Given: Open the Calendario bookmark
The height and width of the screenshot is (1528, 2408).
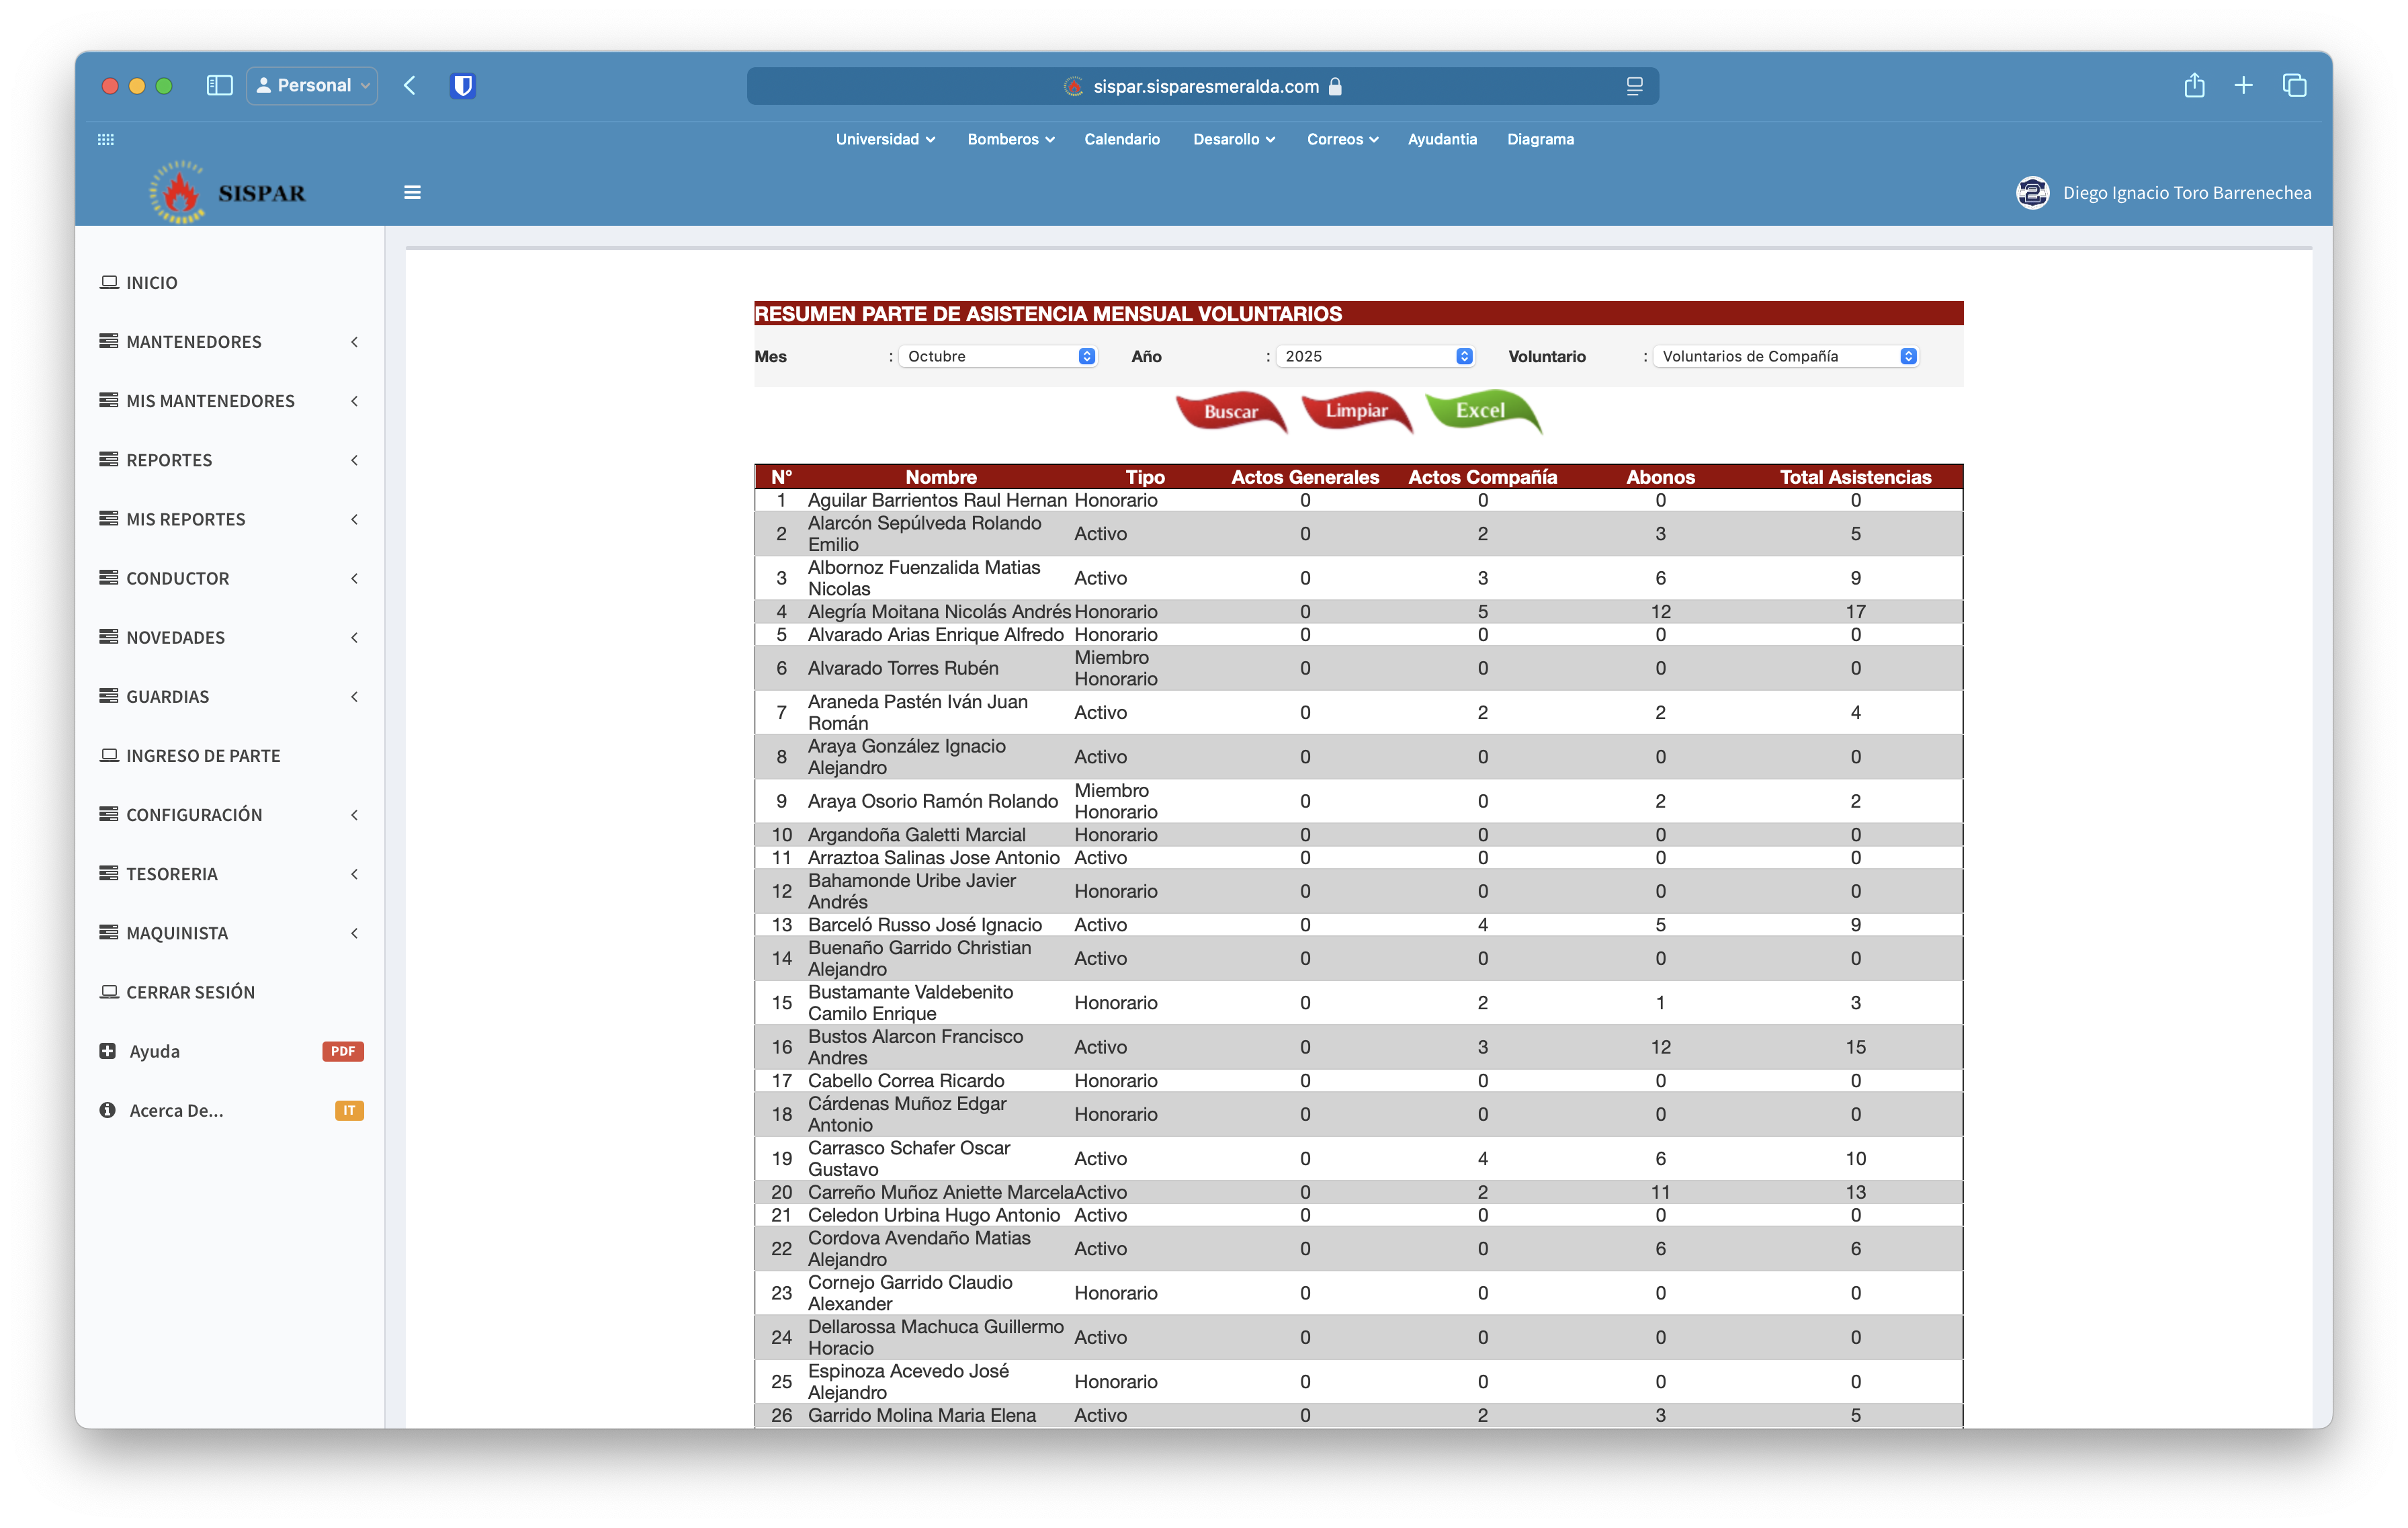Looking at the screenshot, I should pyautogui.click(x=1122, y=139).
